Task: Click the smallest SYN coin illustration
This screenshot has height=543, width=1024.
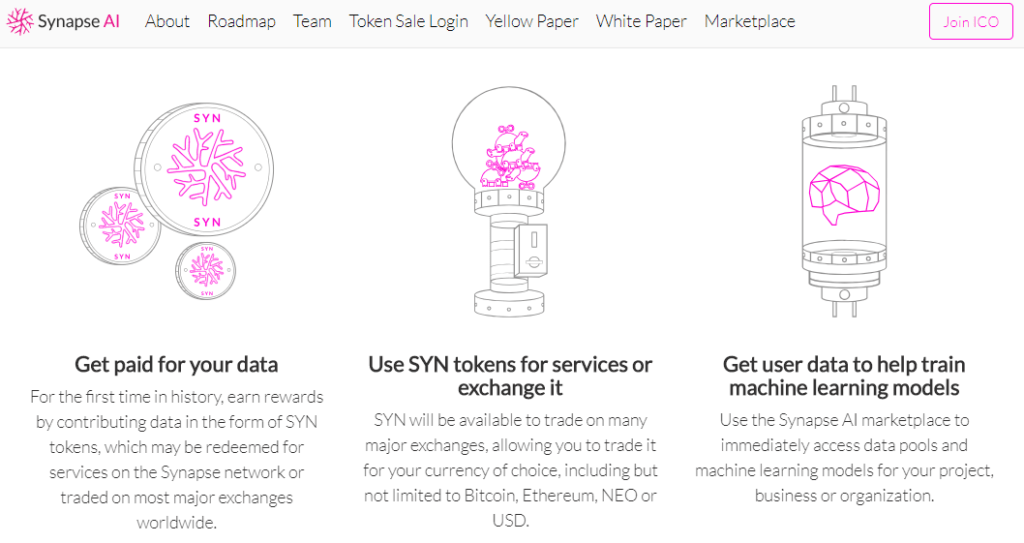Action: coord(206,271)
